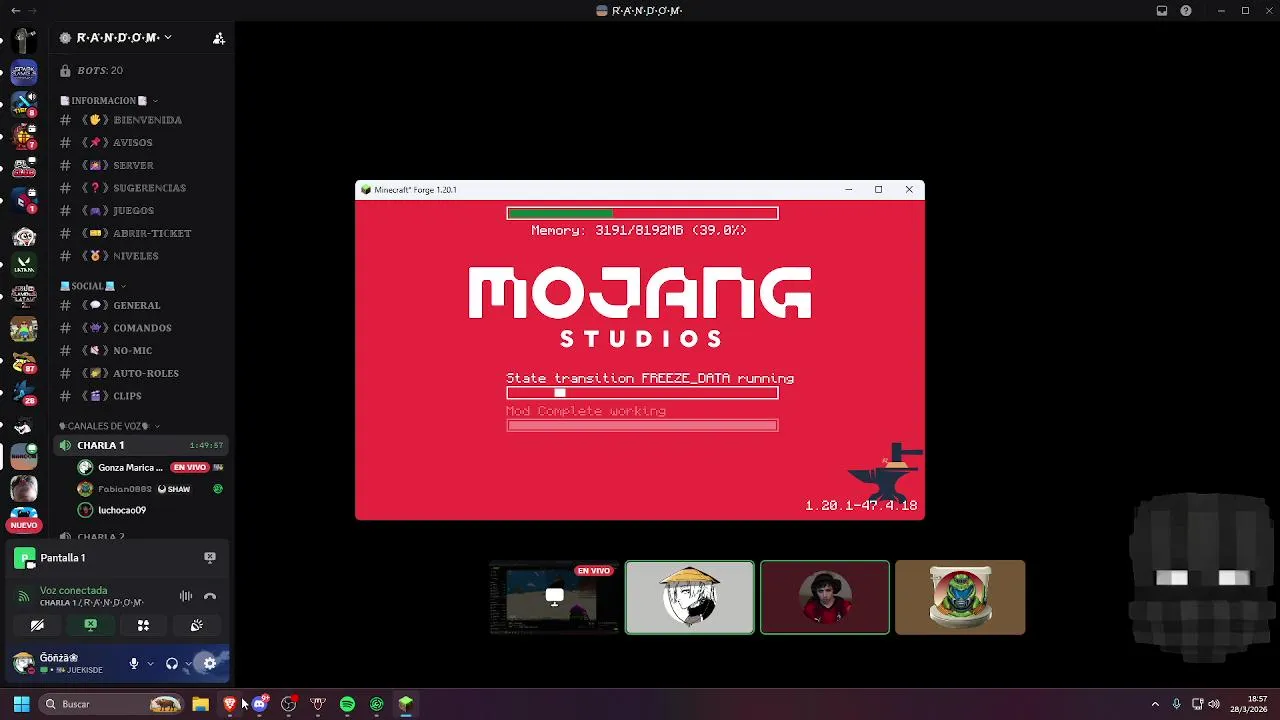Stop streaming via Pantalla 1 screen icon

point(210,557)
